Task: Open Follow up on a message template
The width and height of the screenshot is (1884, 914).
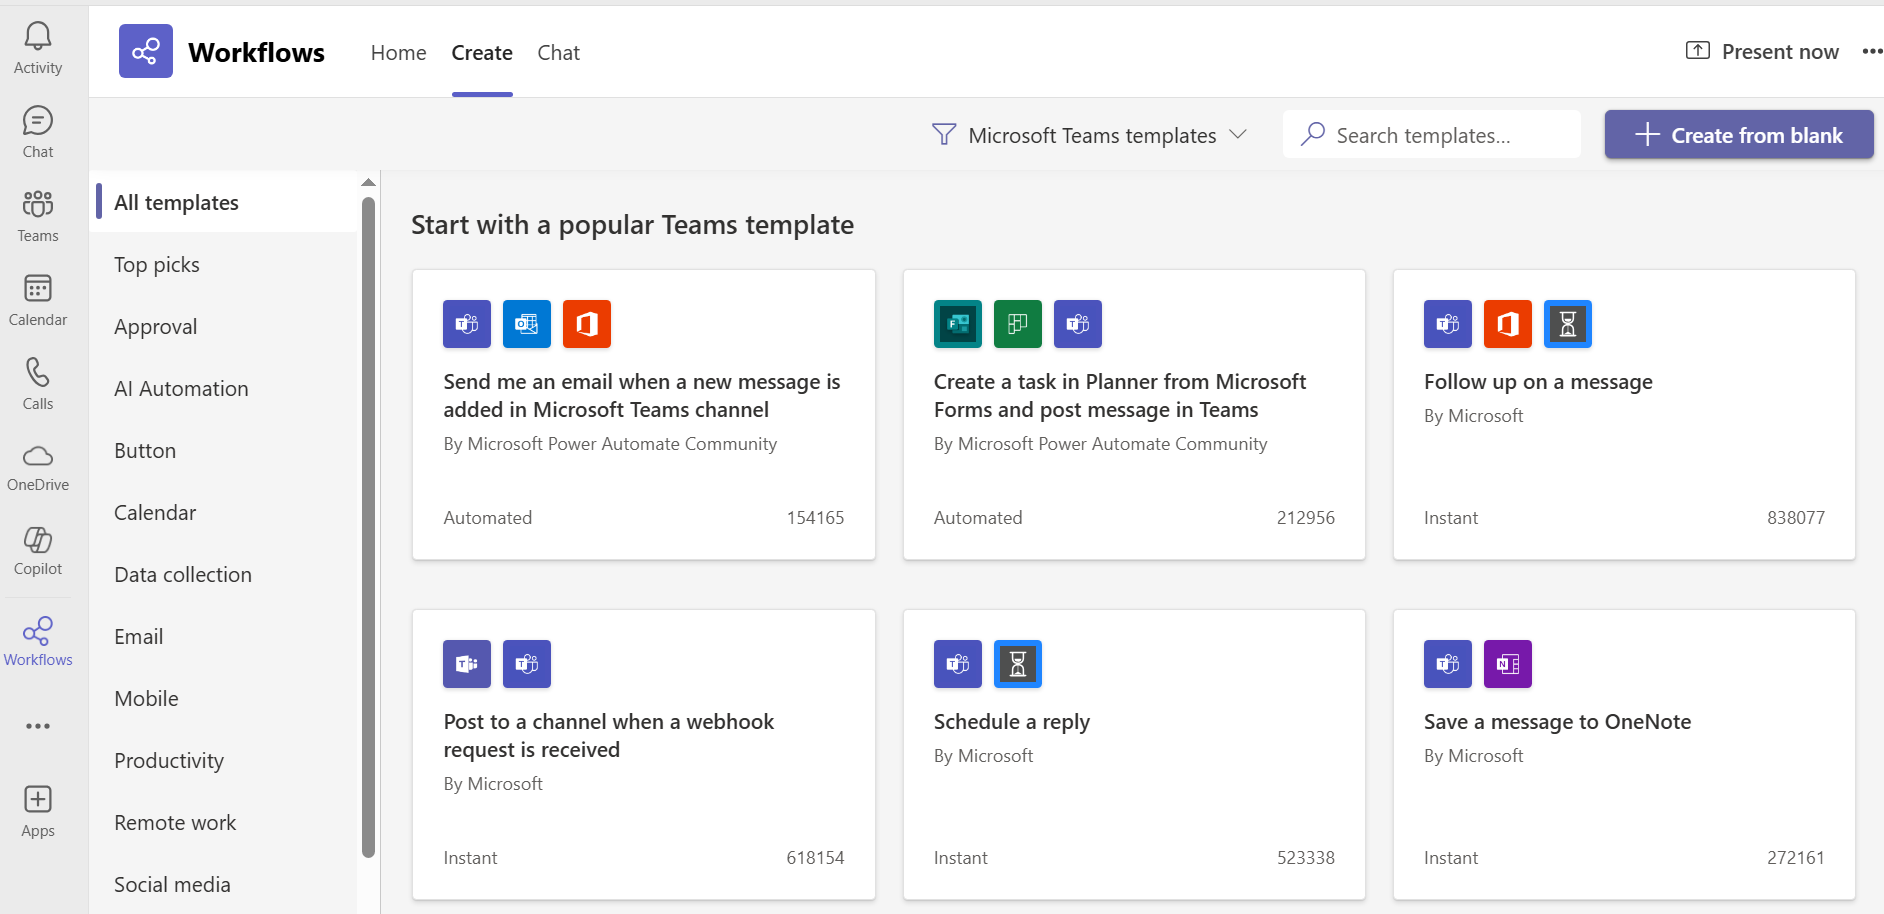Action: (x=1538, y=382)
